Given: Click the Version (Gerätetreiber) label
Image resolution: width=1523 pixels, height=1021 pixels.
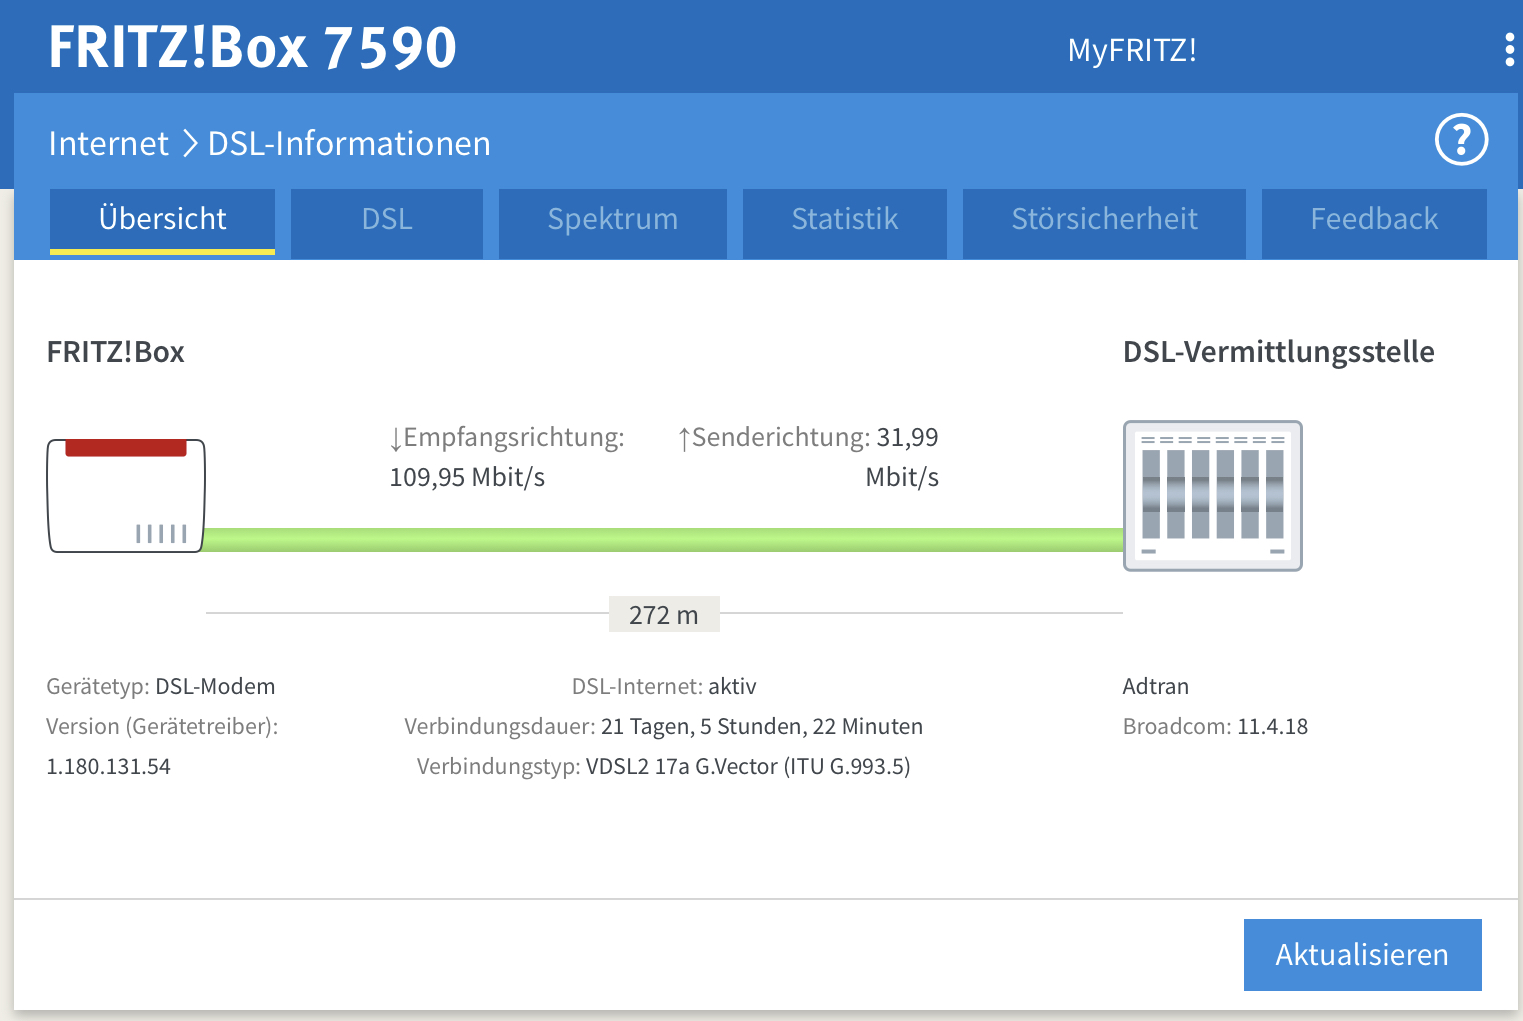Looking at the screenshot, I should coord(162,727).
